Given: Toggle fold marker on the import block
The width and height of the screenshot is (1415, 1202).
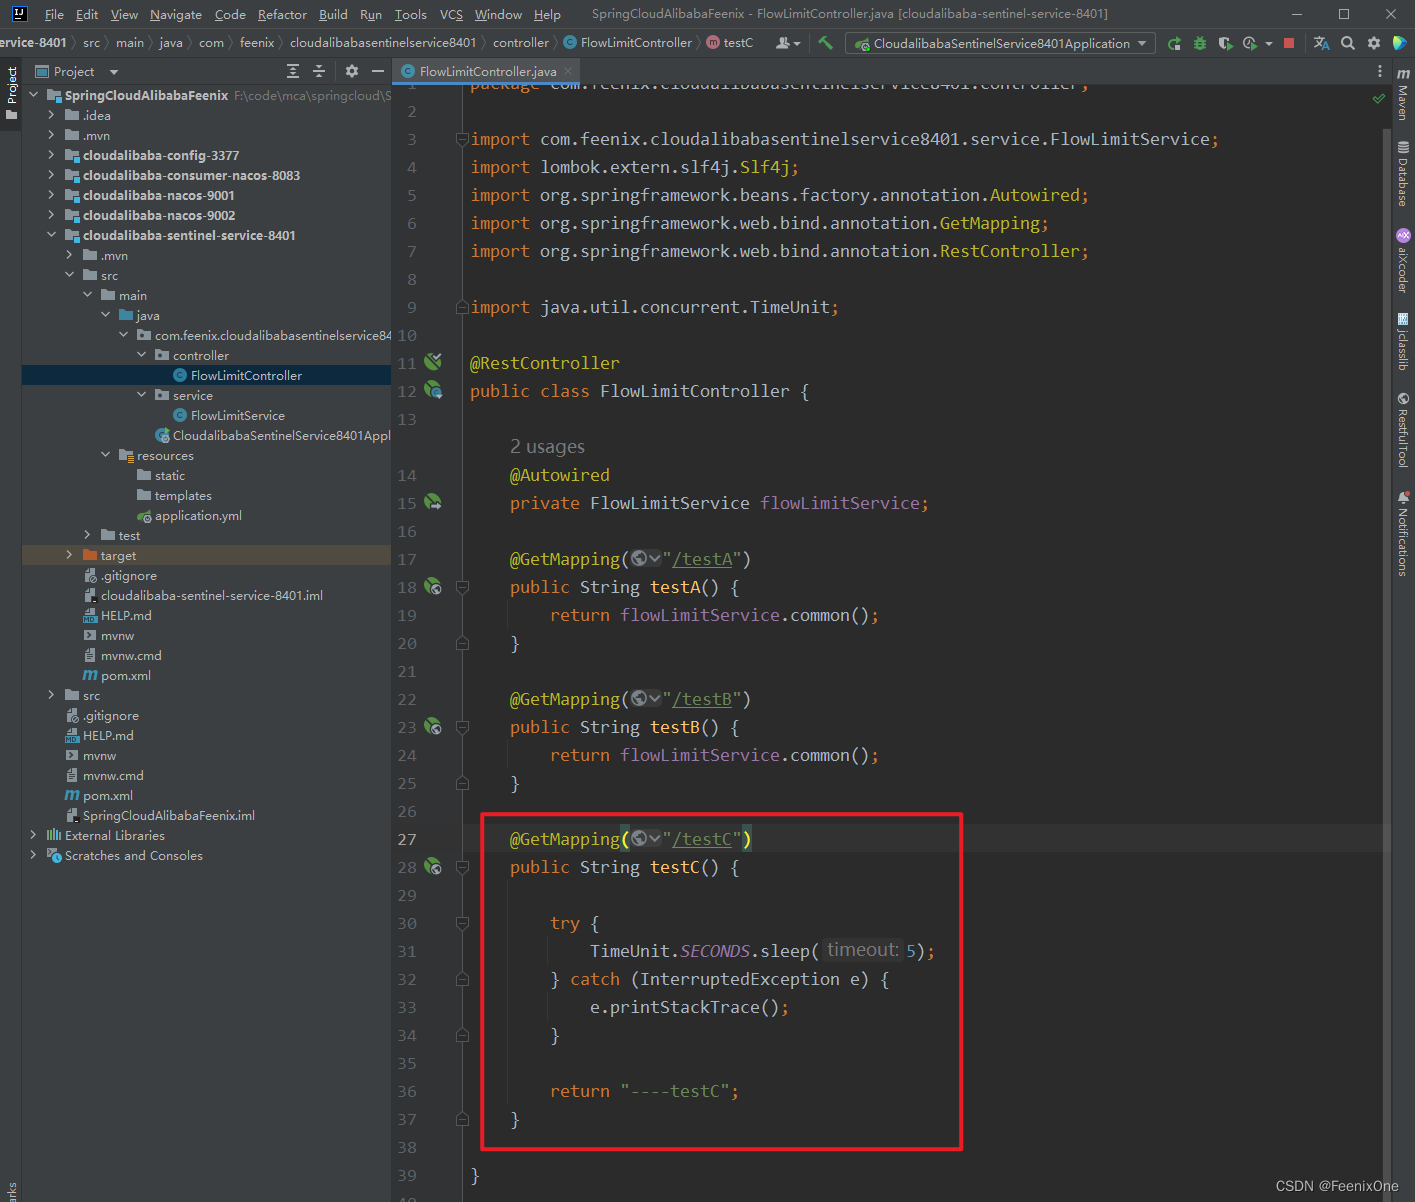Looking at the screenshot, I should point(462,139).
